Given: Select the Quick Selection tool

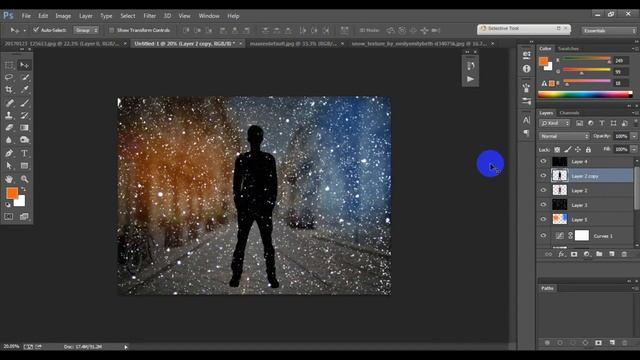Looking at the screenshot, I should click(x=24, y=77).
